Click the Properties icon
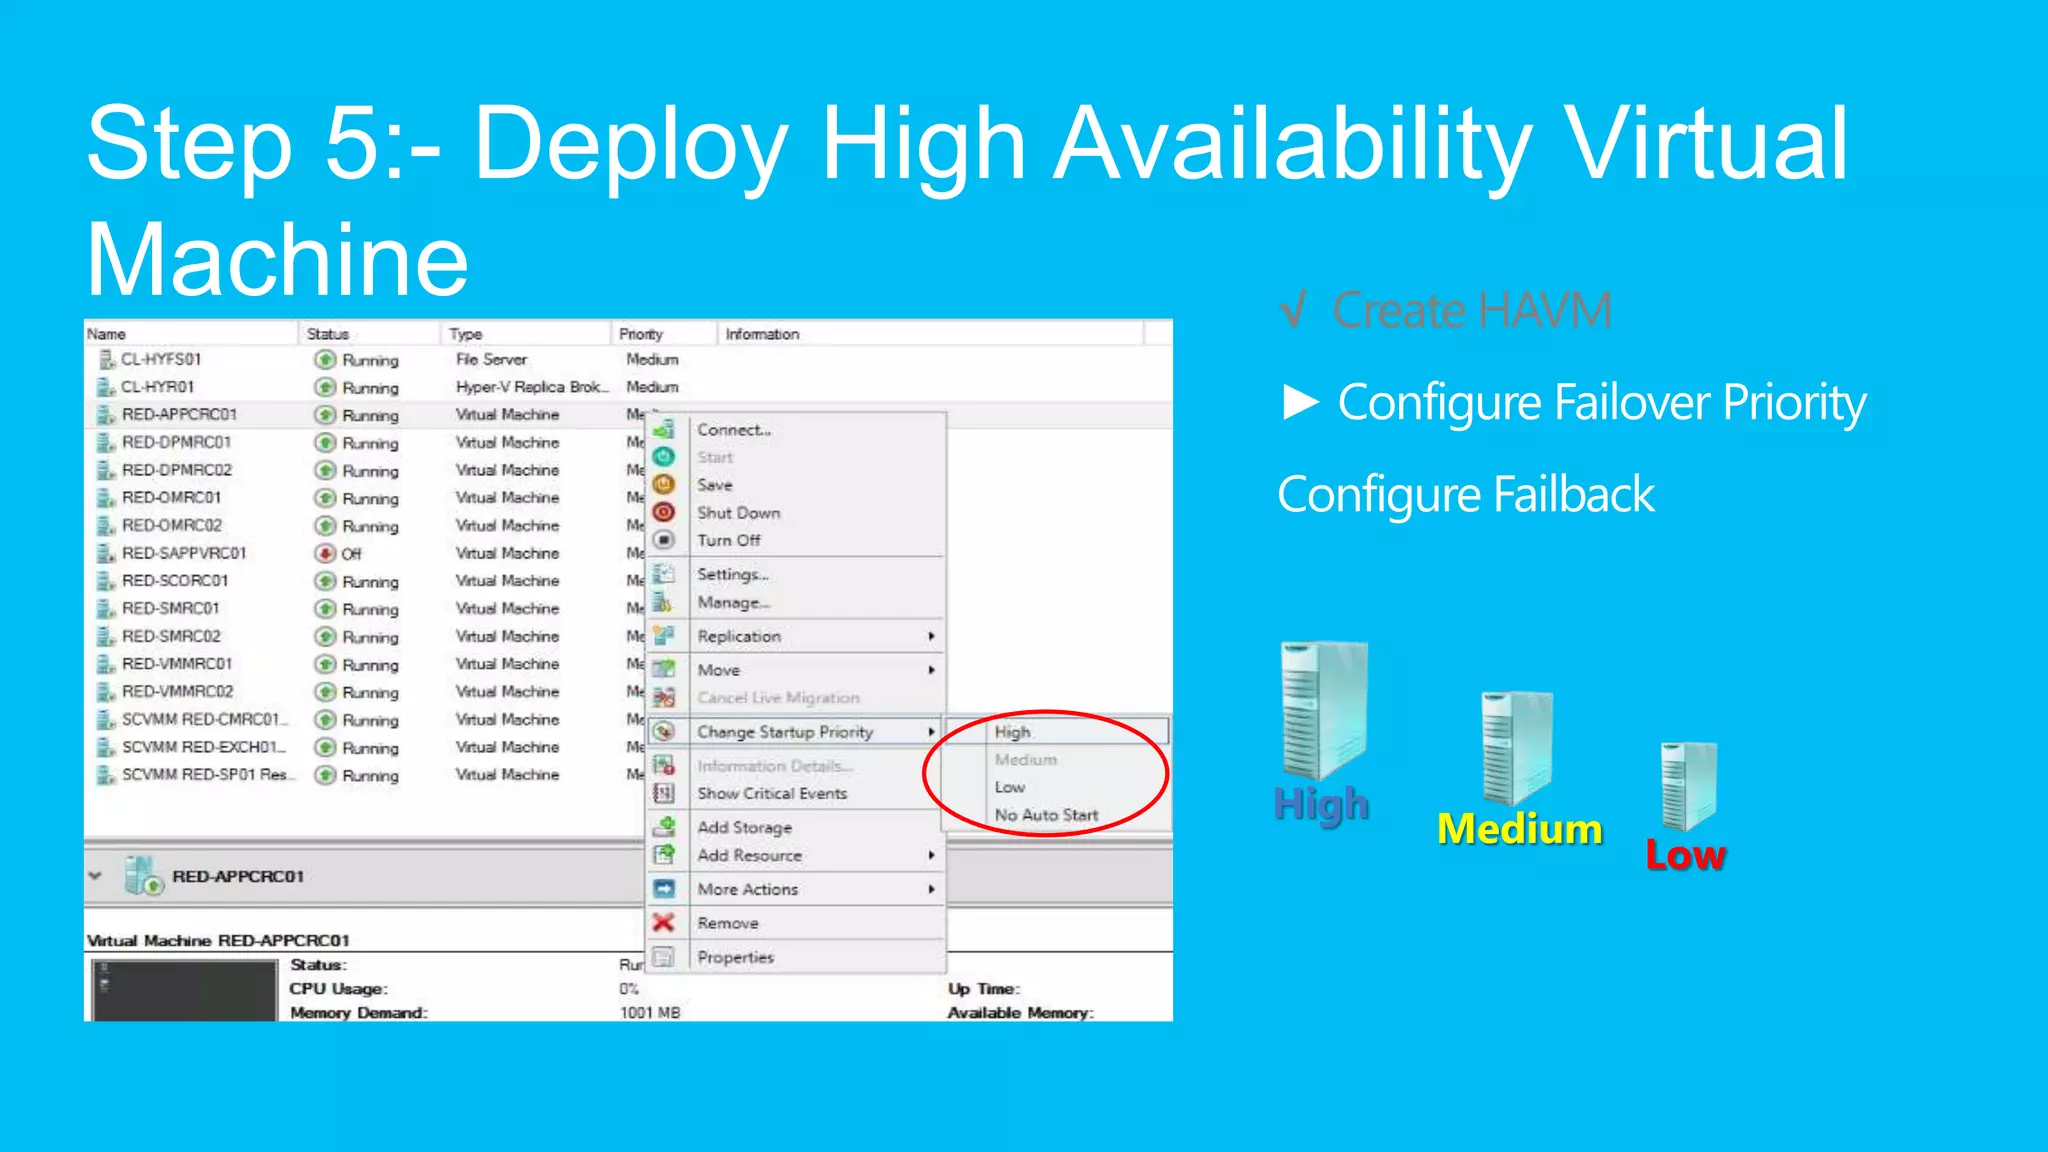This screenshot has height=1152, width=2048. (x=664, y=957)
